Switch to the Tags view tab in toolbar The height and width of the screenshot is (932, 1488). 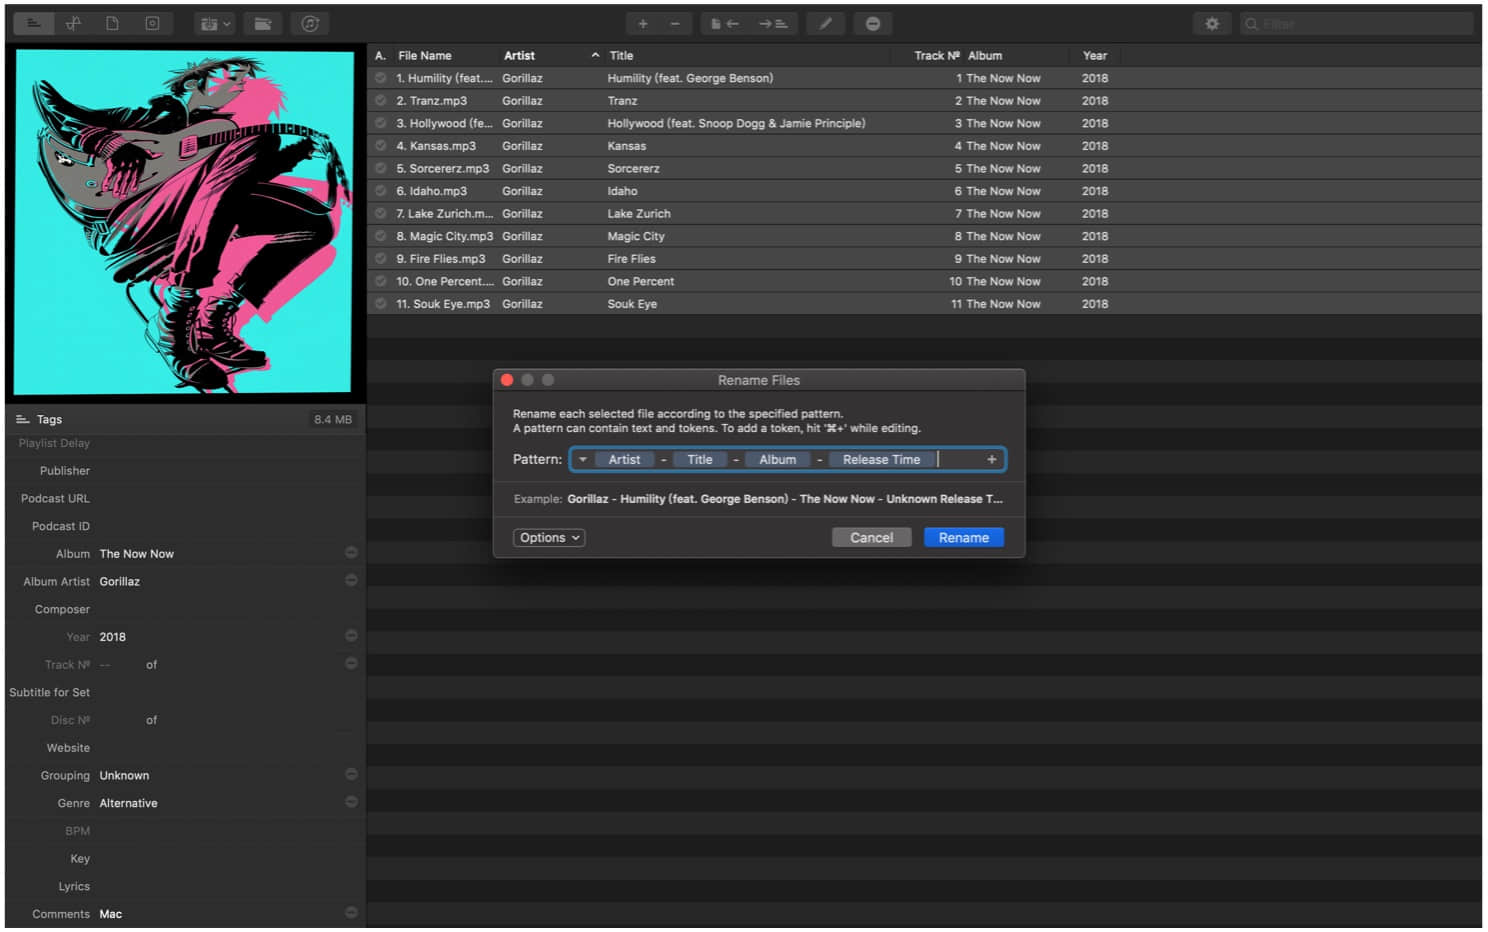34,24
